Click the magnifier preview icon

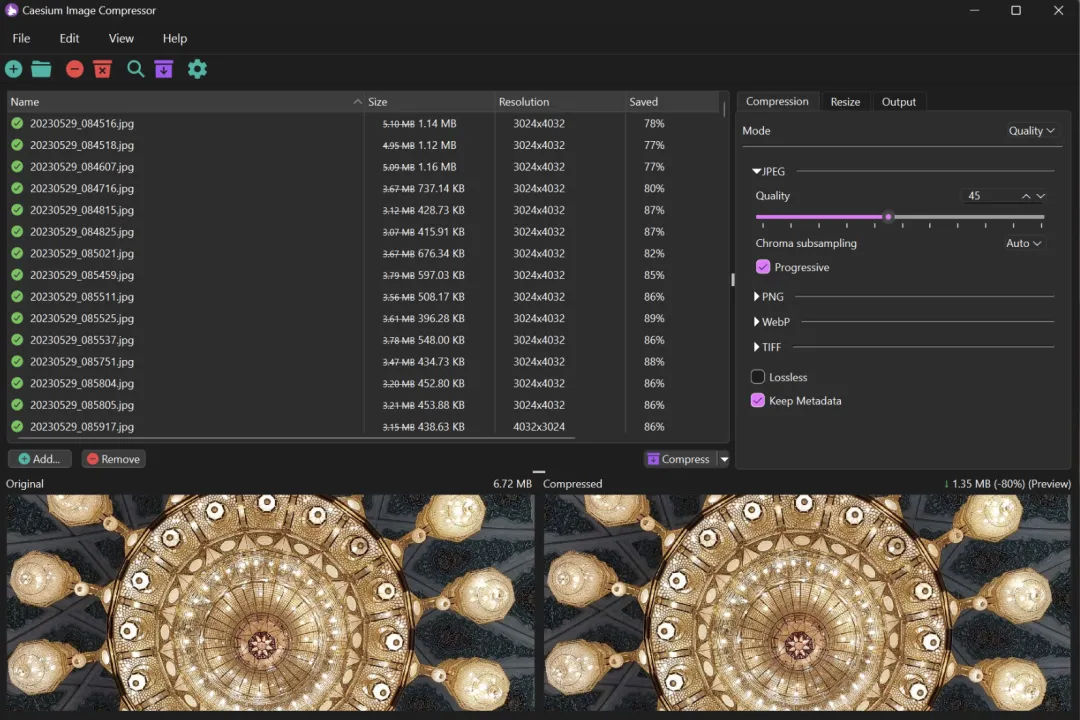[135, 69]
